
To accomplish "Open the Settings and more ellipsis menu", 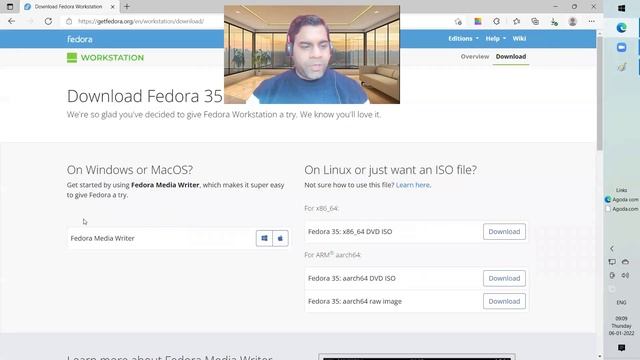I will pos(591,21).
